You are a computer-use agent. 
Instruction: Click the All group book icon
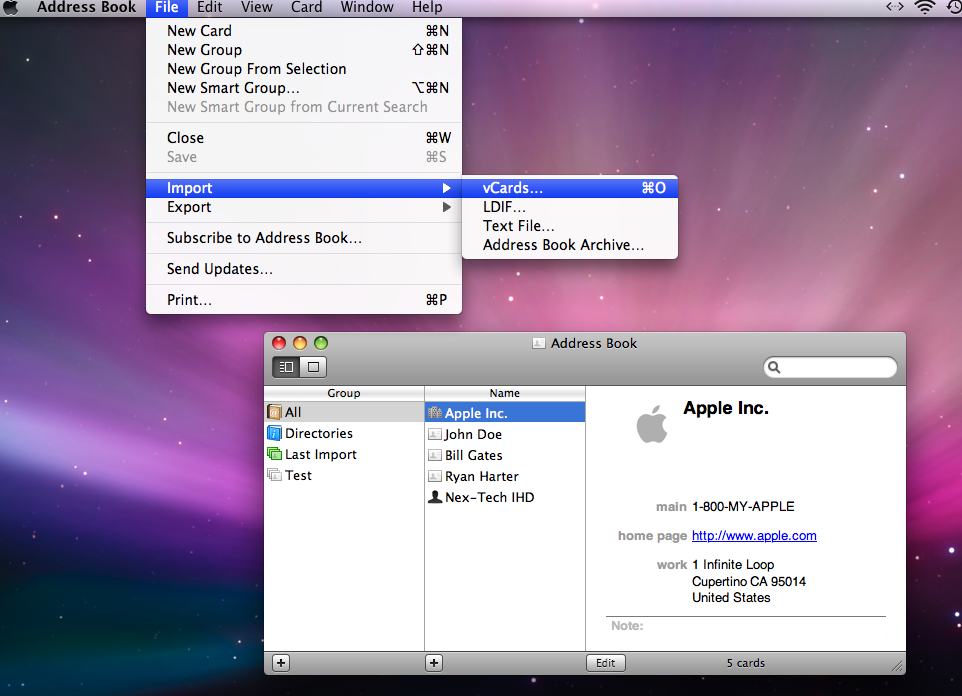point(275,412)
